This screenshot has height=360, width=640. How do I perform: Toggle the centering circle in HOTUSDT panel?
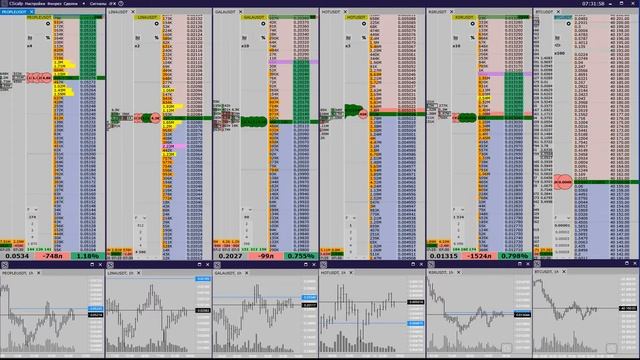pos(364,24)
